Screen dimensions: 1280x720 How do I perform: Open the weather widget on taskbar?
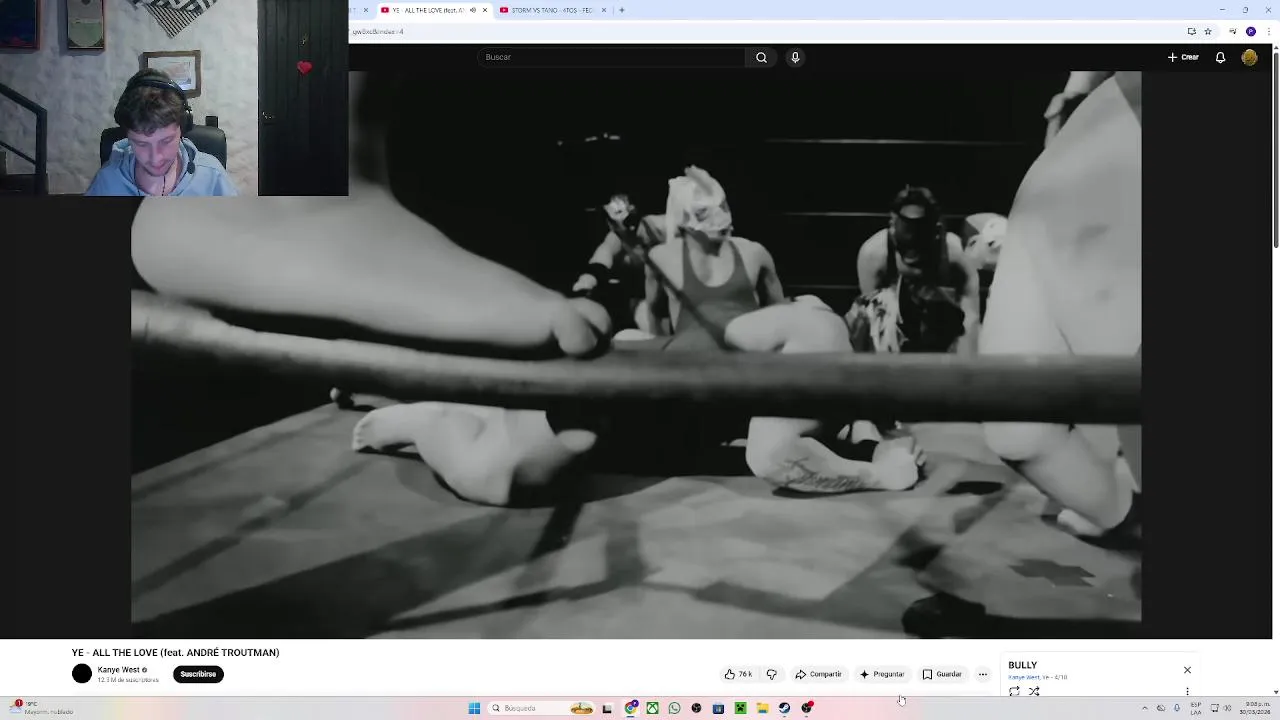(x=42, y=708)
